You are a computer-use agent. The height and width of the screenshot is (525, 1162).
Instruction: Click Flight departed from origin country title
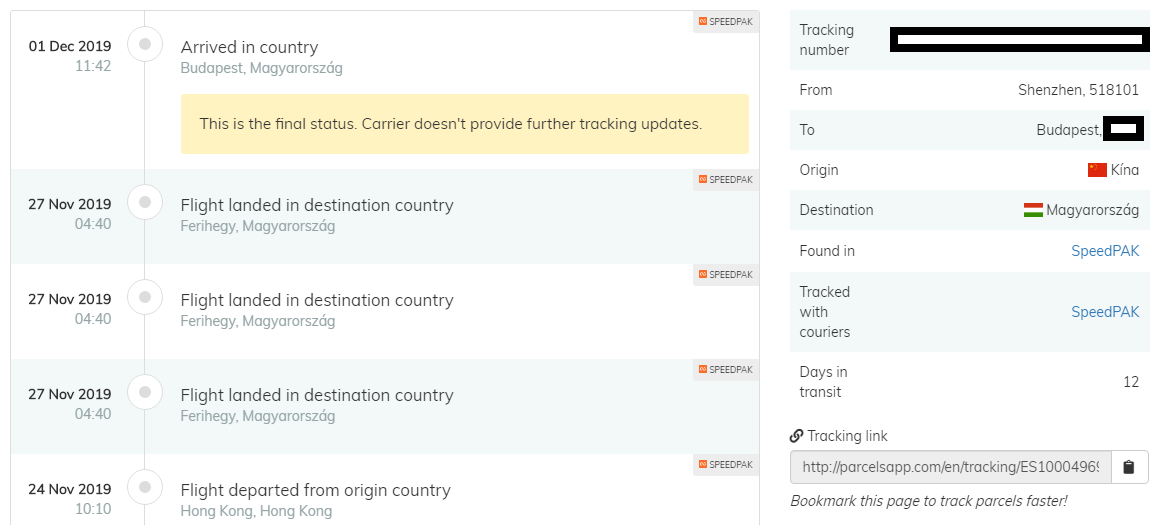[315, 490]
